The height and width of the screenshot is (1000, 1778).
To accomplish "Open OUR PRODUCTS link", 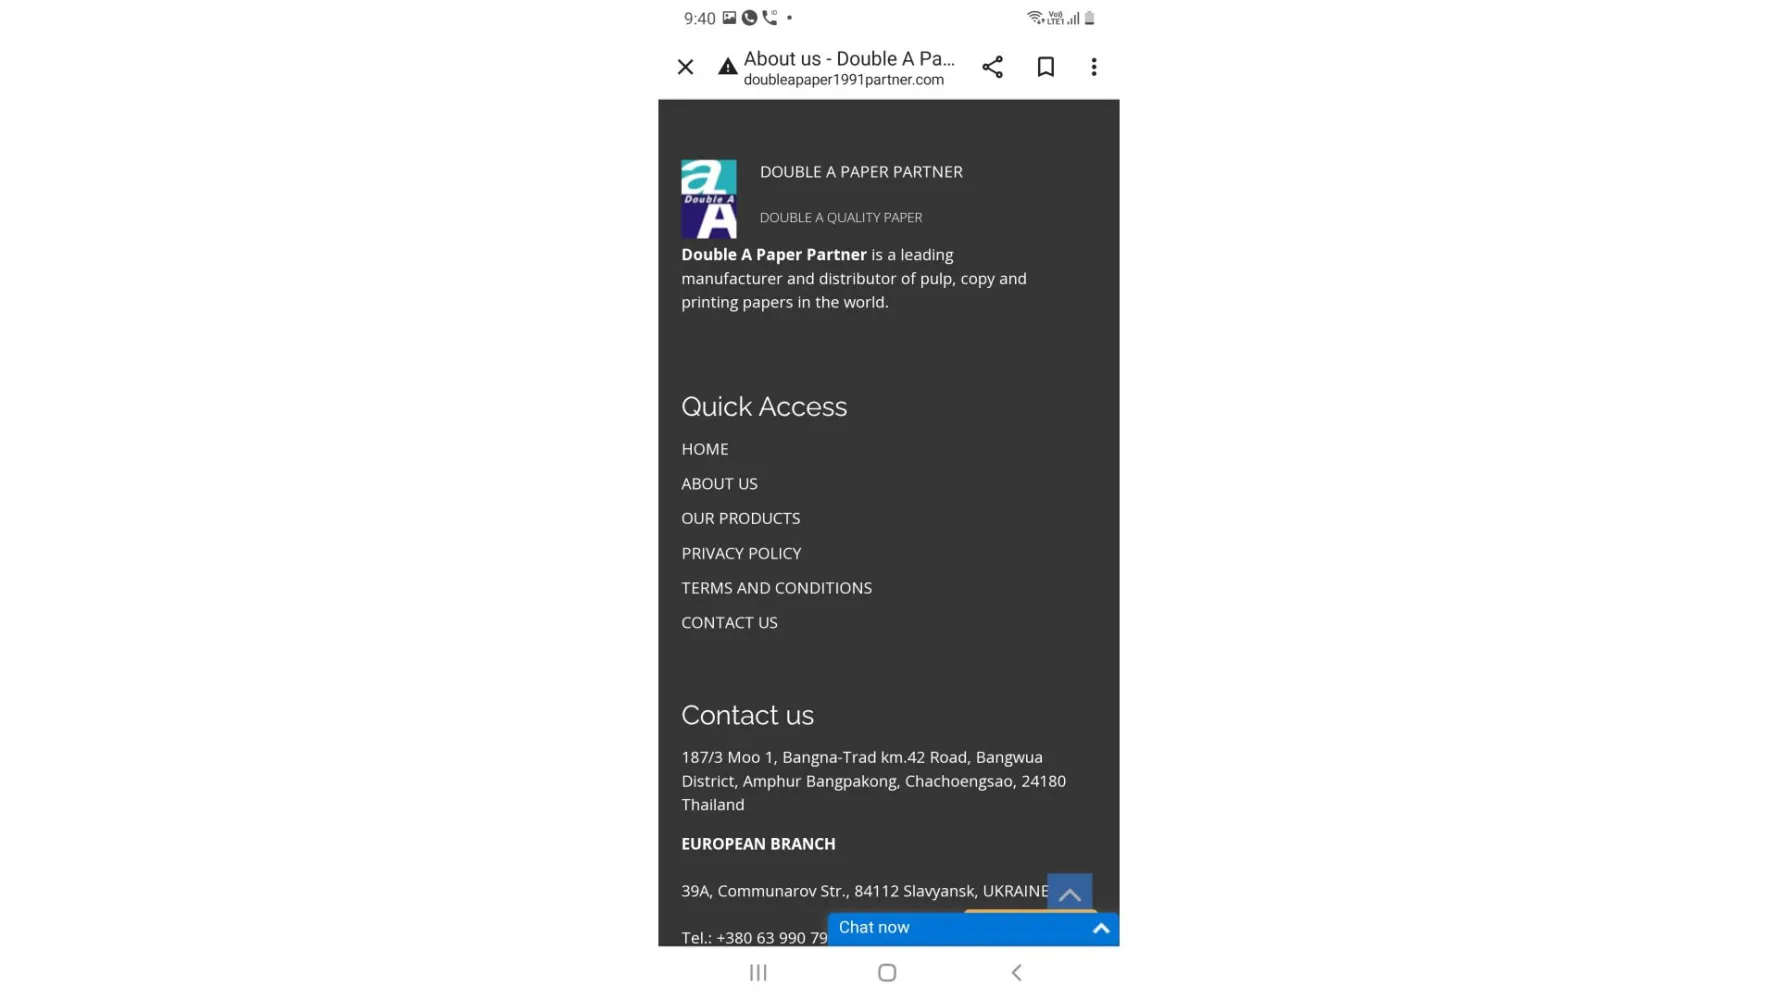I will coord(741,518).
